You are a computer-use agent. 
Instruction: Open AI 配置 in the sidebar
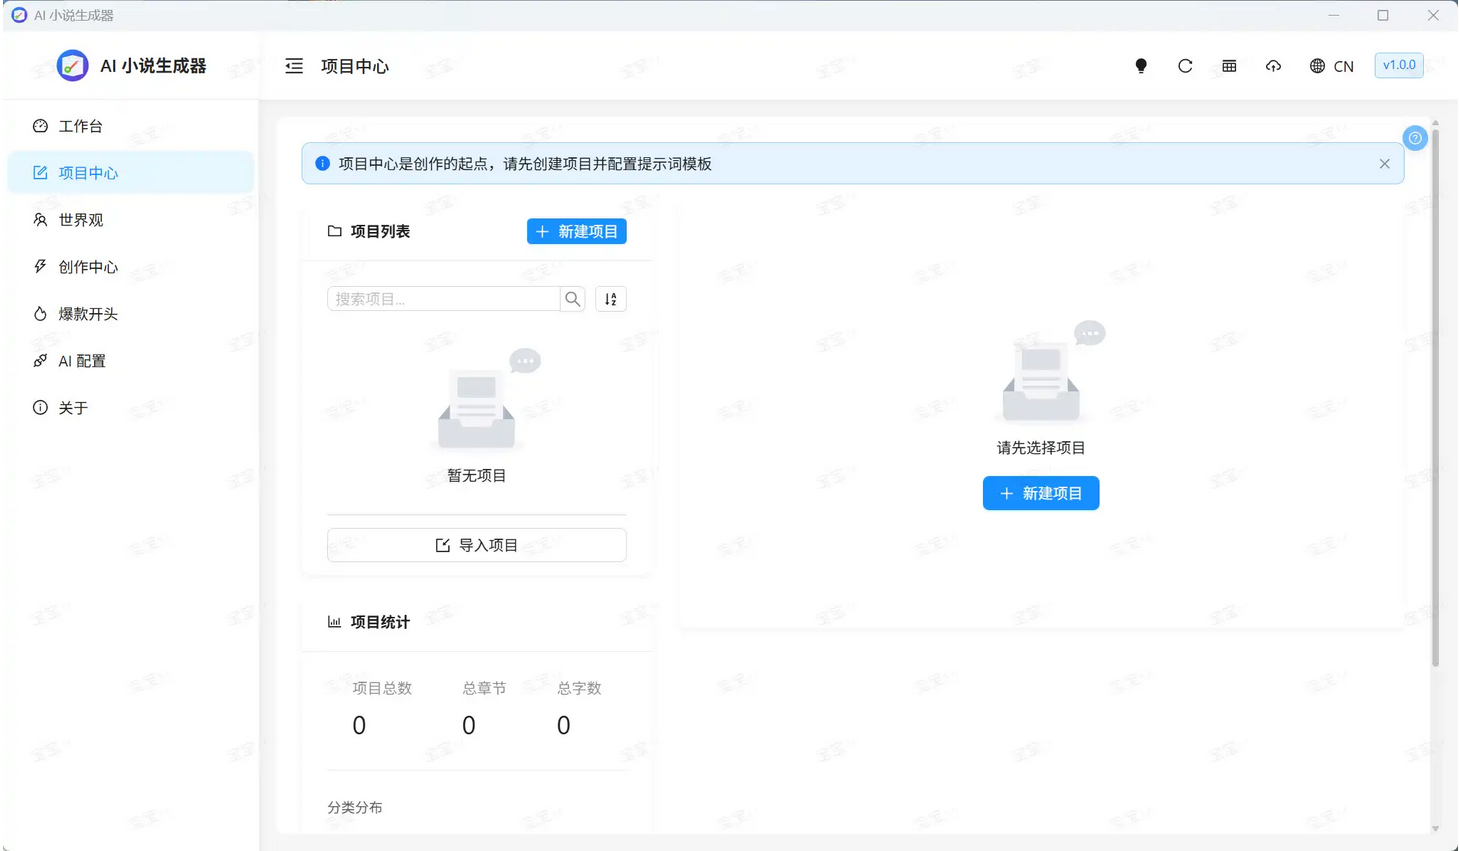coord(131,361)
